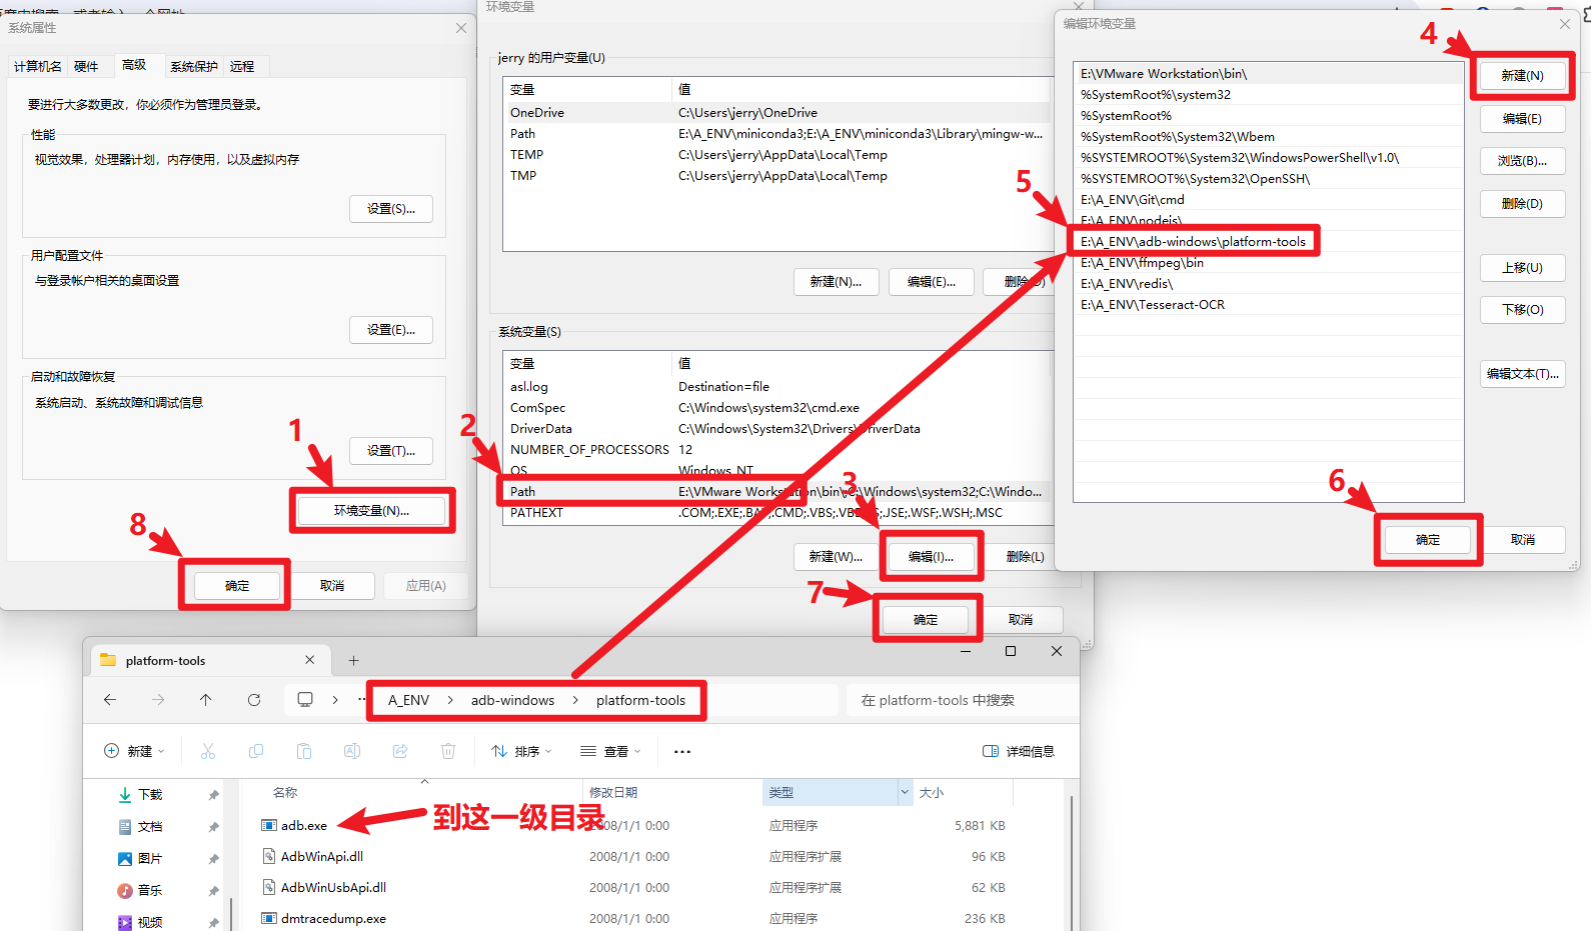This screenshot has width=1591, height=931.
Task: Select the adb.exe file
Action: [x=304, y=826]
